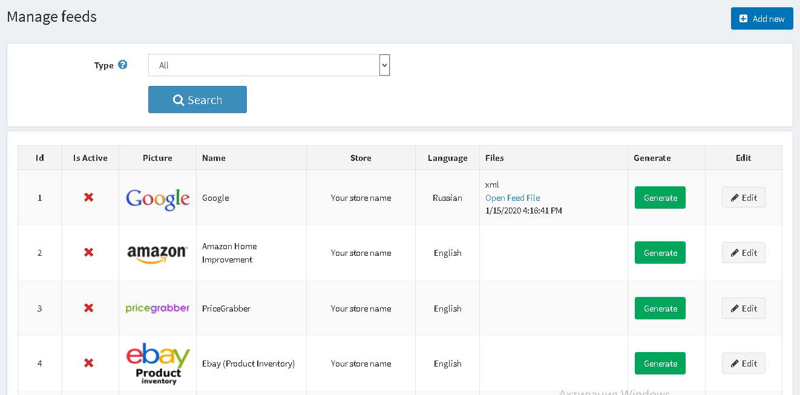Click the Is Active column header
800x395 pixels.
90,158
